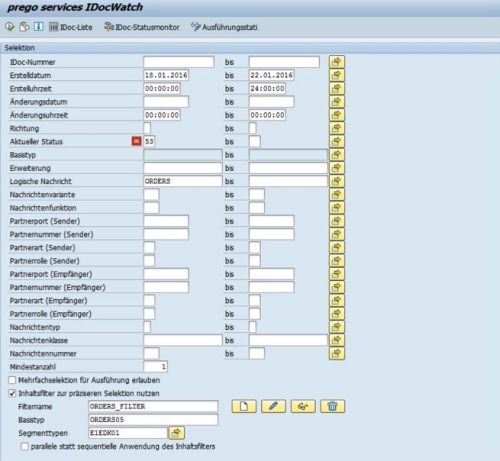Edit filter using the pencil icon
This screenshot has width=500, height=461.
click(x=273, y=406)
